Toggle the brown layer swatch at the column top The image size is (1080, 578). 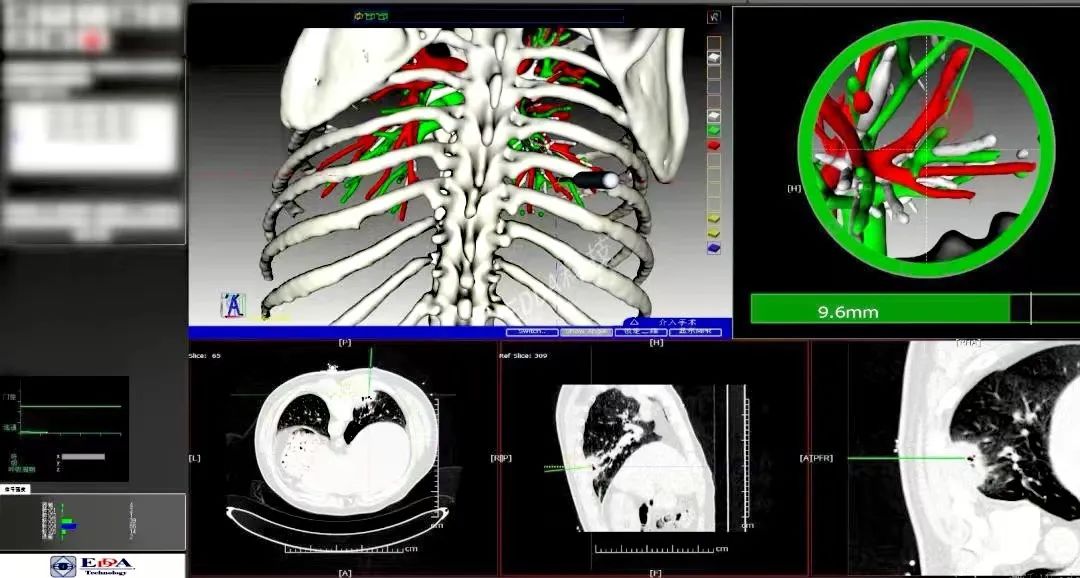pyautogui.click(x=714, y=42)
